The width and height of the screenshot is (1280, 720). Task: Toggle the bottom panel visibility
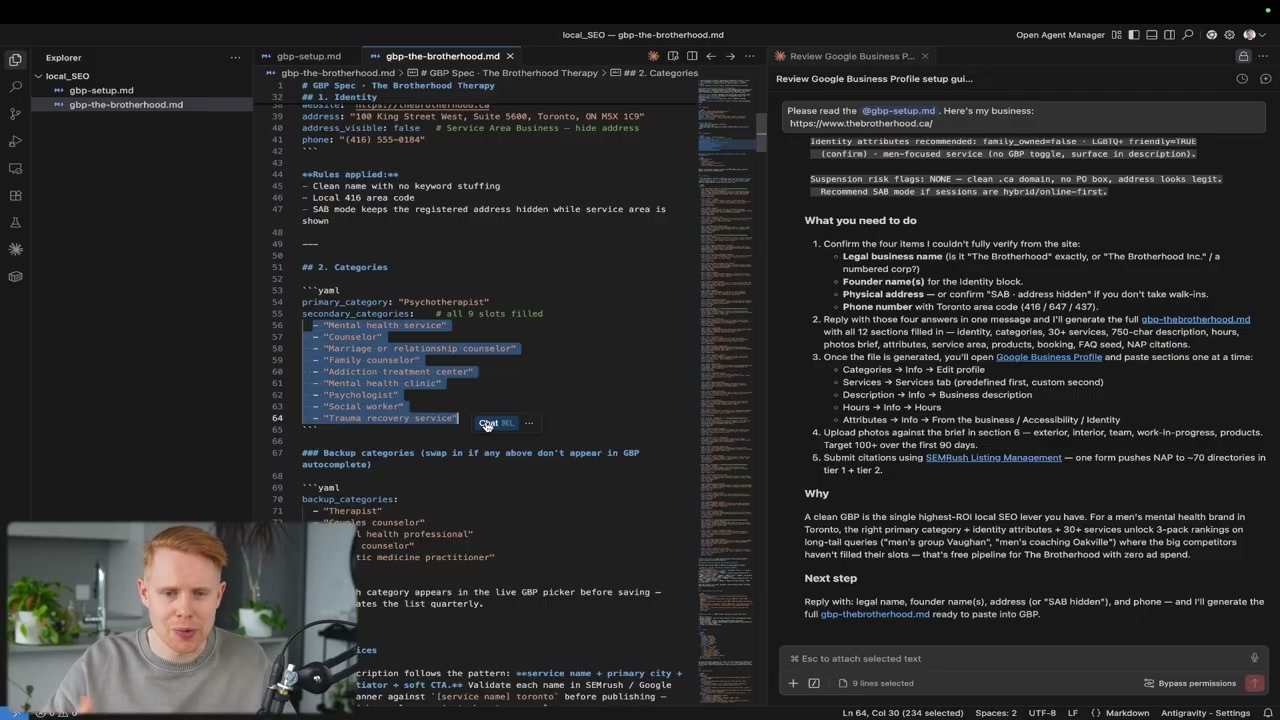[x=1152, y=35]
